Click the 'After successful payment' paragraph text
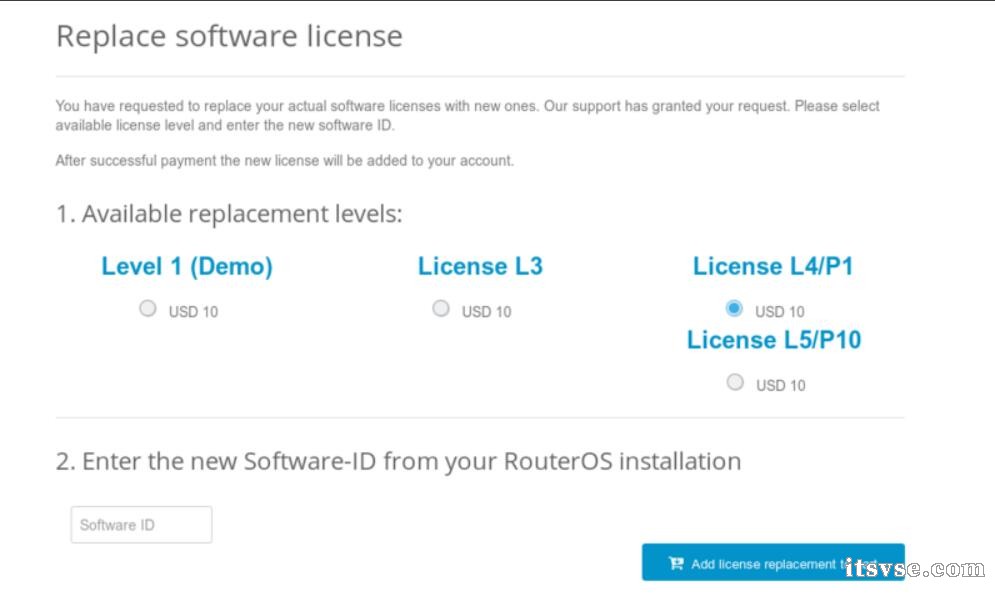Screen dimensions: 995x597 (284, 161)
